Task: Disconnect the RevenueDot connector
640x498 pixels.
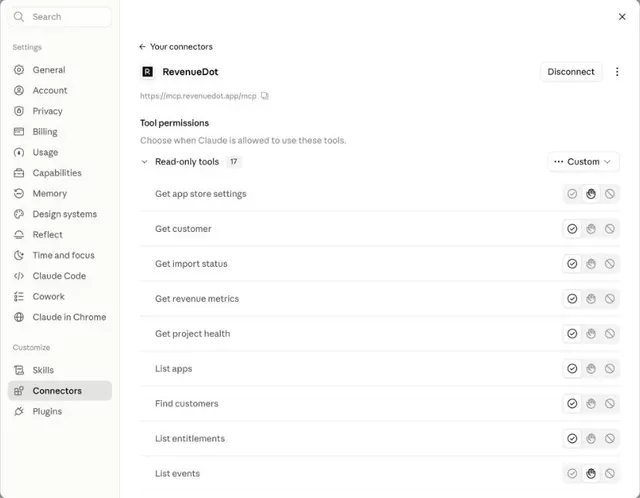Action: pos(571,72)
